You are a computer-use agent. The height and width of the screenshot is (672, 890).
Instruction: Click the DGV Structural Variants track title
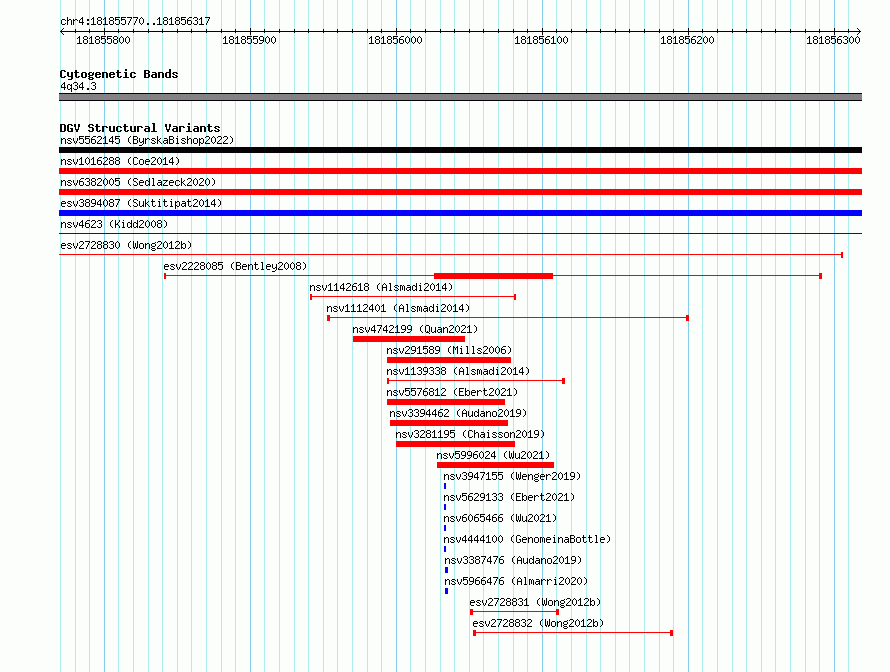coord(140,128)
